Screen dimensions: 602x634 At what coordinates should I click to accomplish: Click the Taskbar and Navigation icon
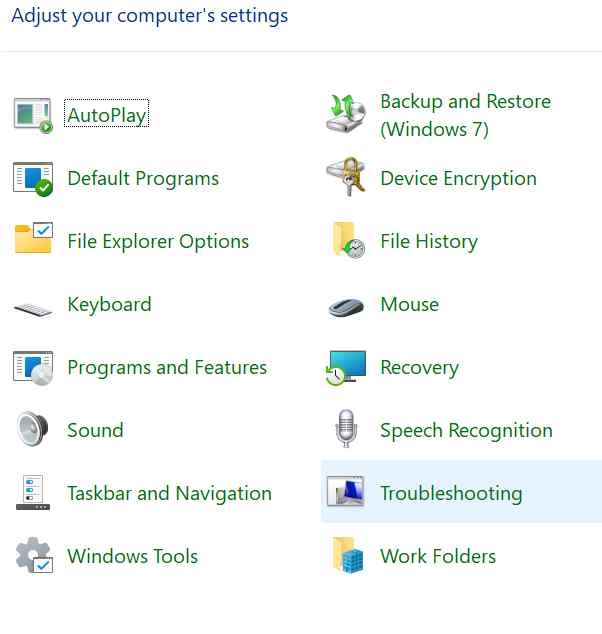coord(33,492)
